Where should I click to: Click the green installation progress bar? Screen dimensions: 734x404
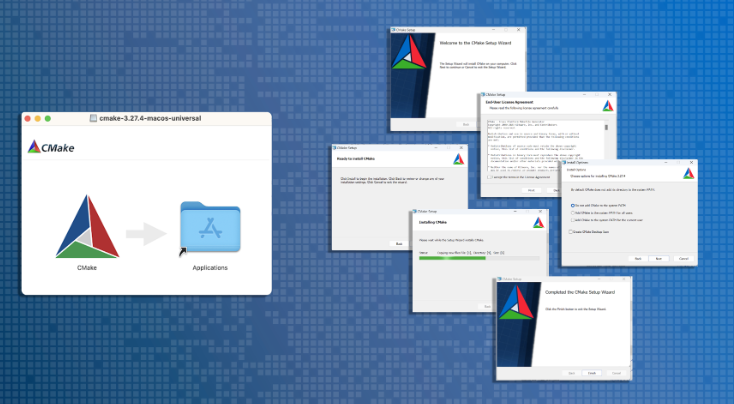(x=452, y=258)
